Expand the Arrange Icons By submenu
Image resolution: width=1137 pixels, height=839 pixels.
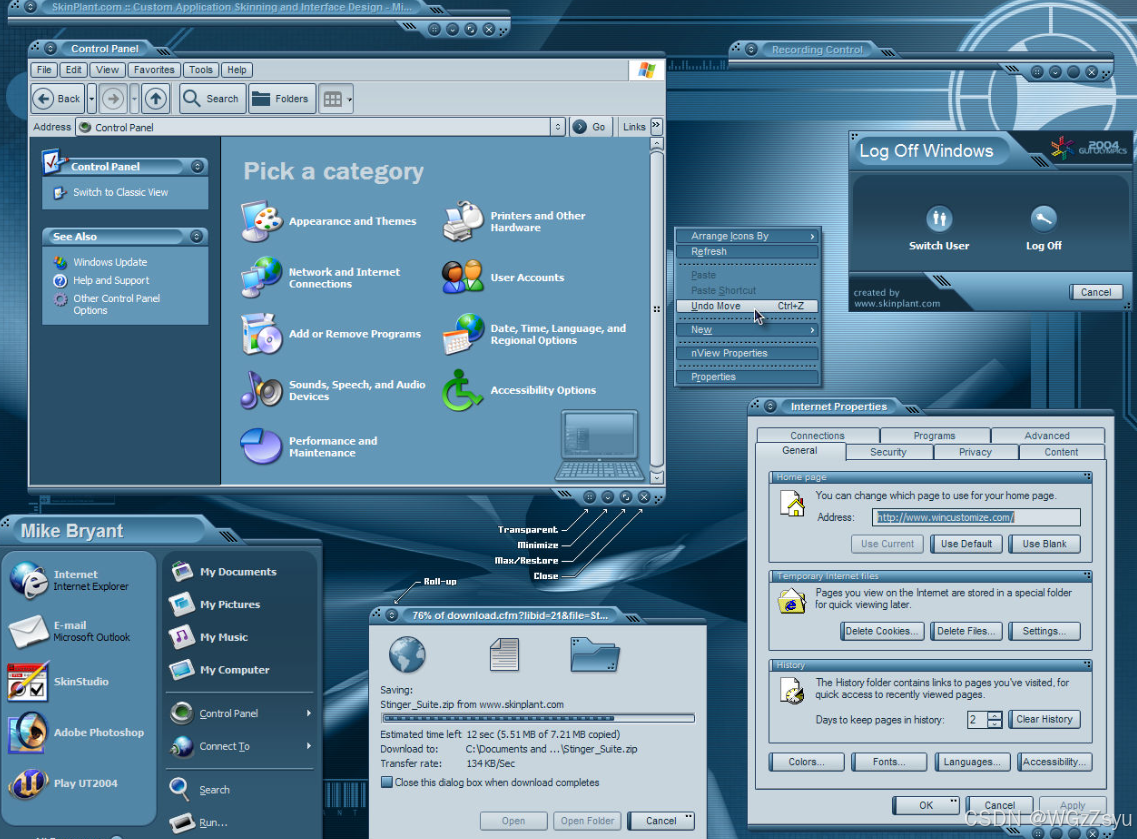[x=748, y=236]
